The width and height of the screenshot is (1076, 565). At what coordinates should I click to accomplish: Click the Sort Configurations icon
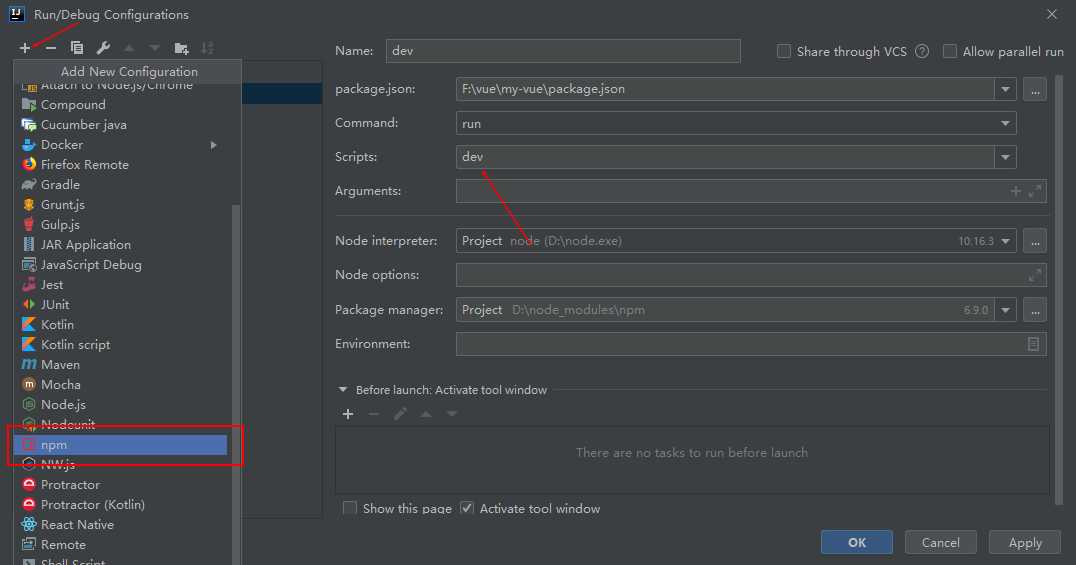coord(207,48)
